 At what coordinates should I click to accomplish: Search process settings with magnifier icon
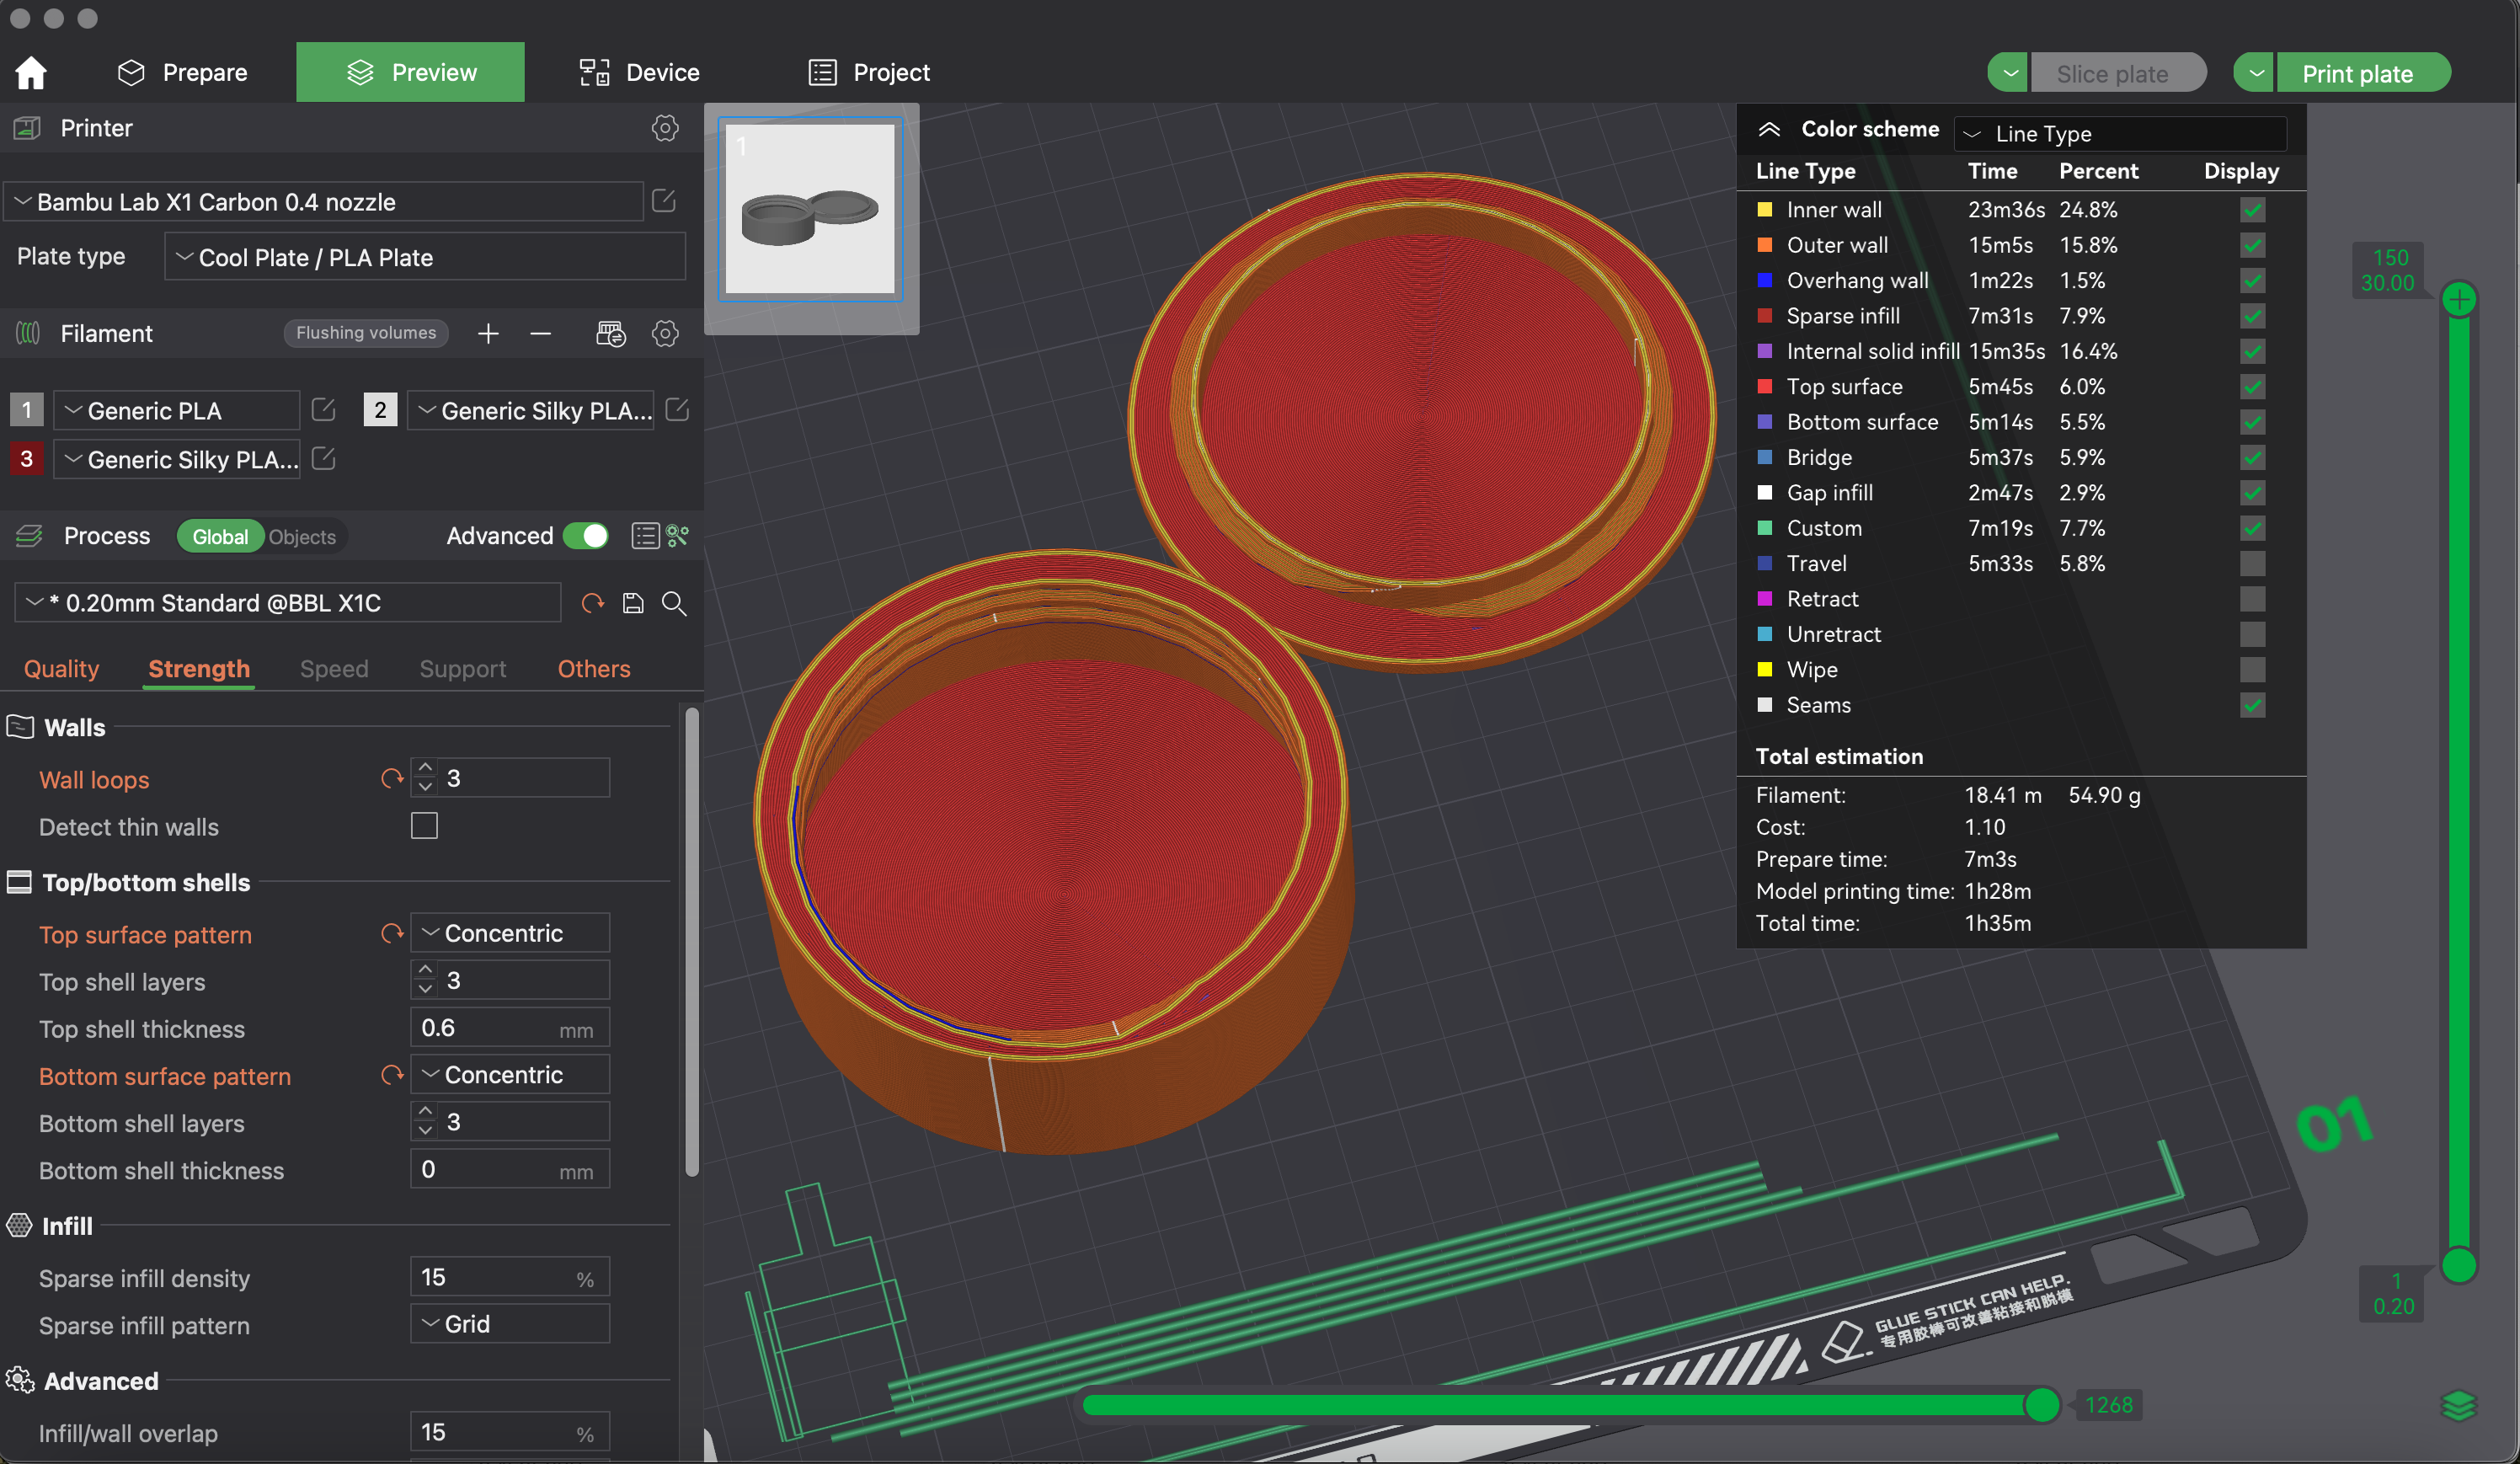pos(674,603)
